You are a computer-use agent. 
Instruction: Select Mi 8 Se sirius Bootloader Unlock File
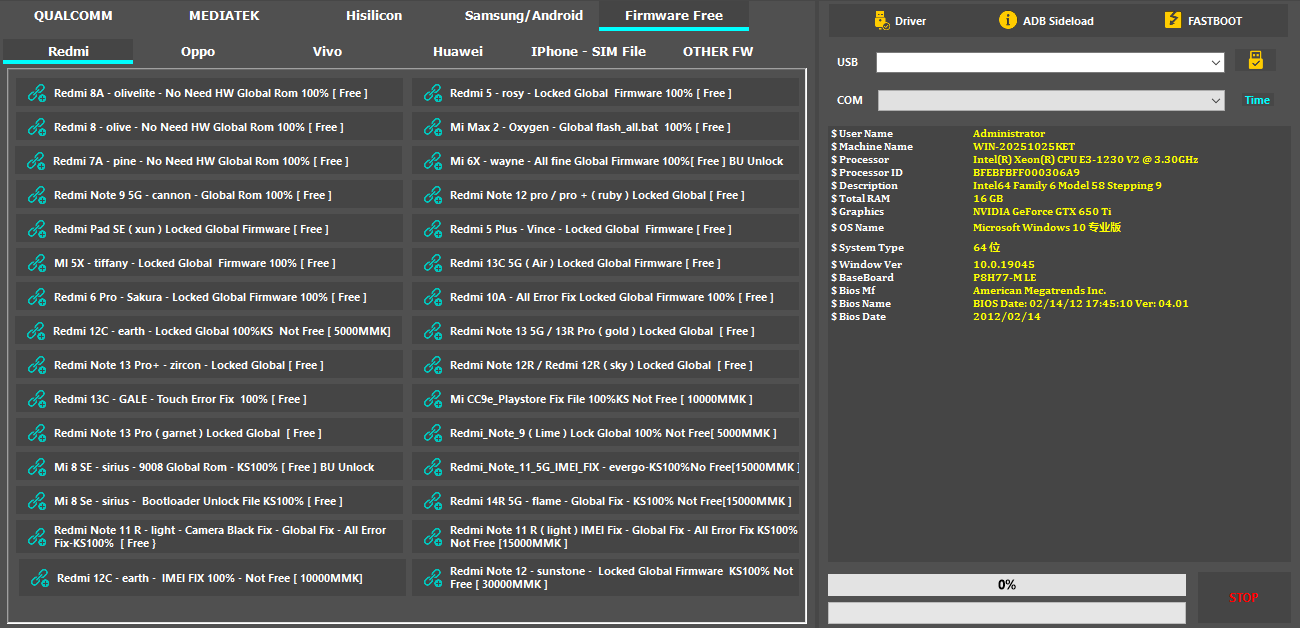pos(209,501)
